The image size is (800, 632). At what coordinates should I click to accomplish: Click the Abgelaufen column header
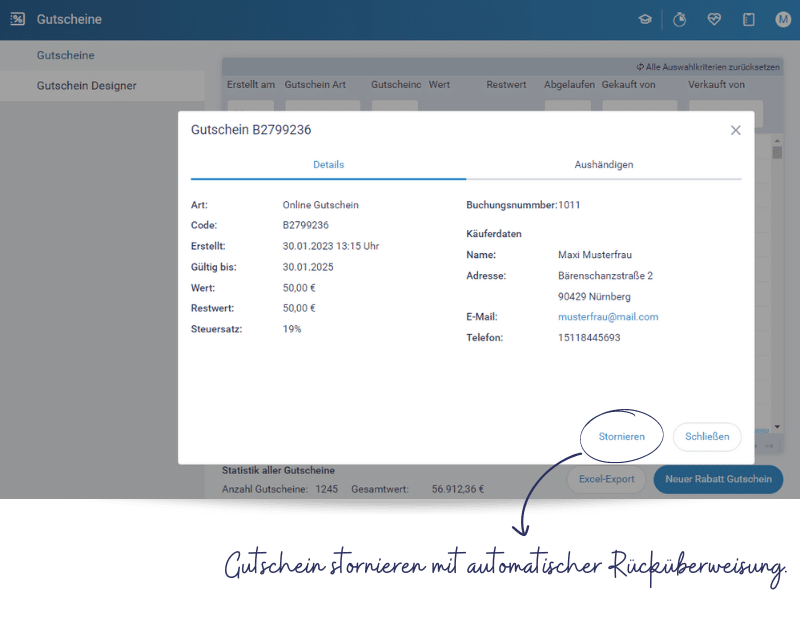(569, 85)
